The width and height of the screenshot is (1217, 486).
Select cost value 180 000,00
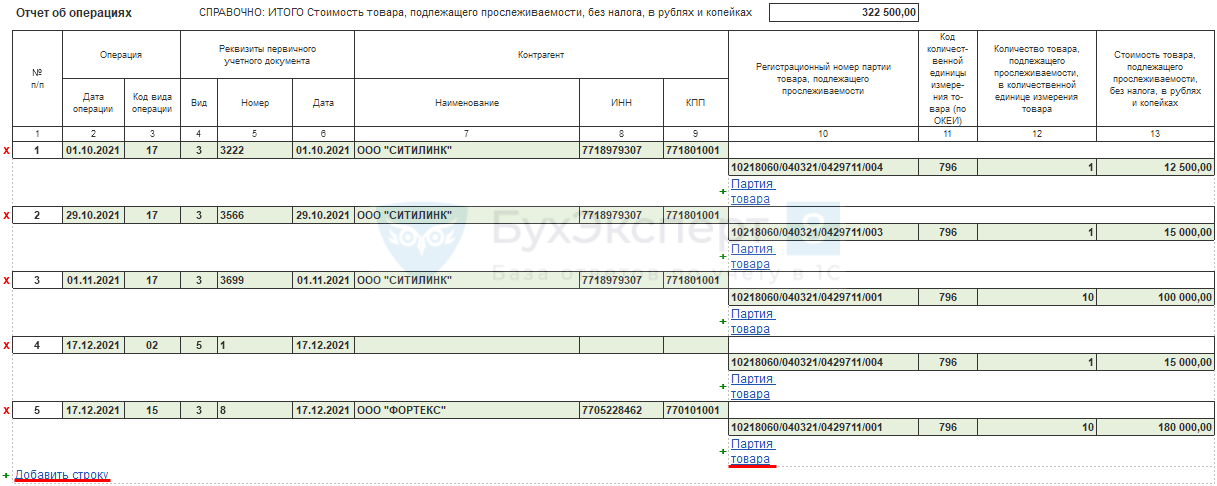point(1157,427)
